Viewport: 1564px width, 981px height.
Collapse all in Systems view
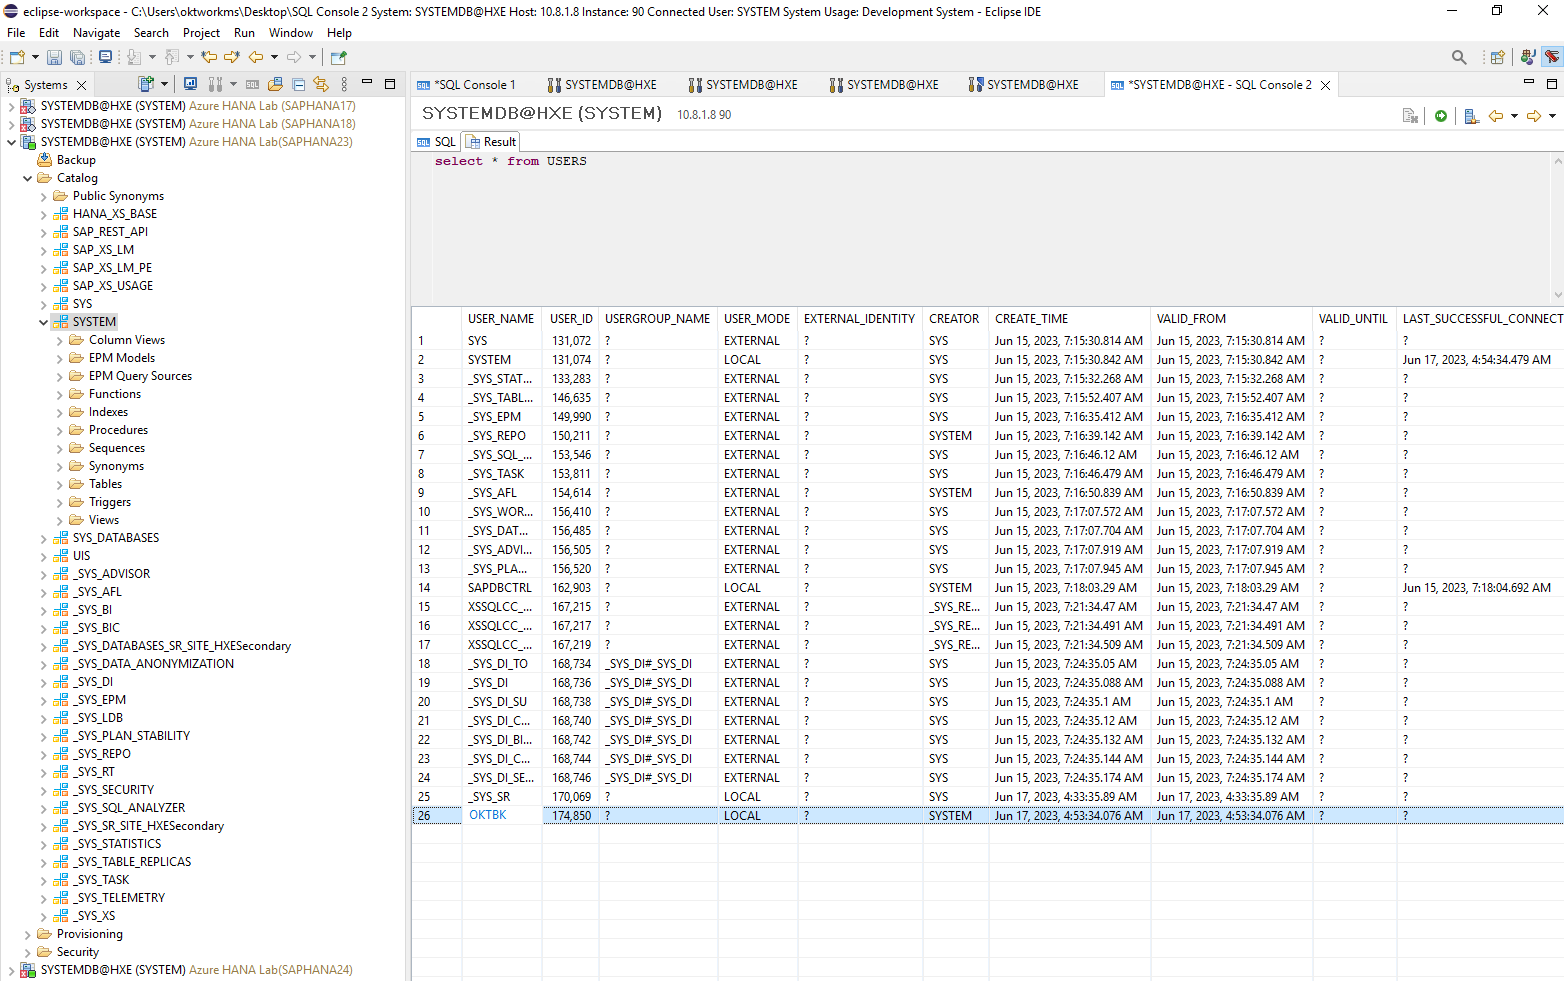298,84
